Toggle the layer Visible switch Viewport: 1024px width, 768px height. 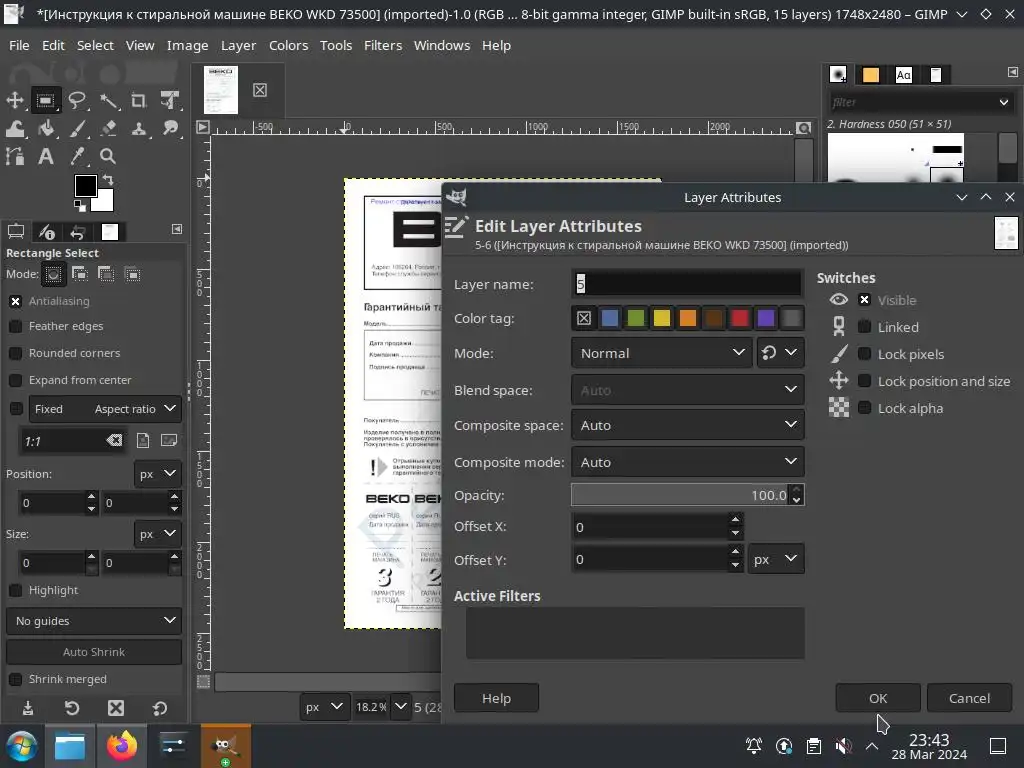pos(864,300)
